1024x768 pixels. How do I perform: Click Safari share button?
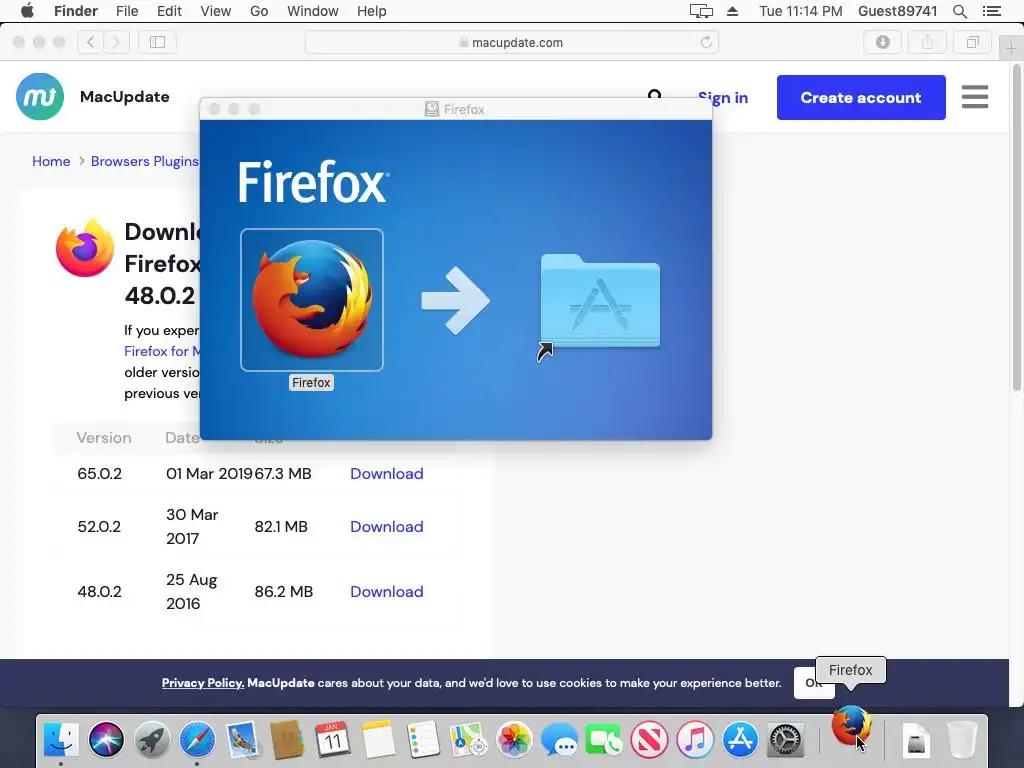click(x=927, y=42)
